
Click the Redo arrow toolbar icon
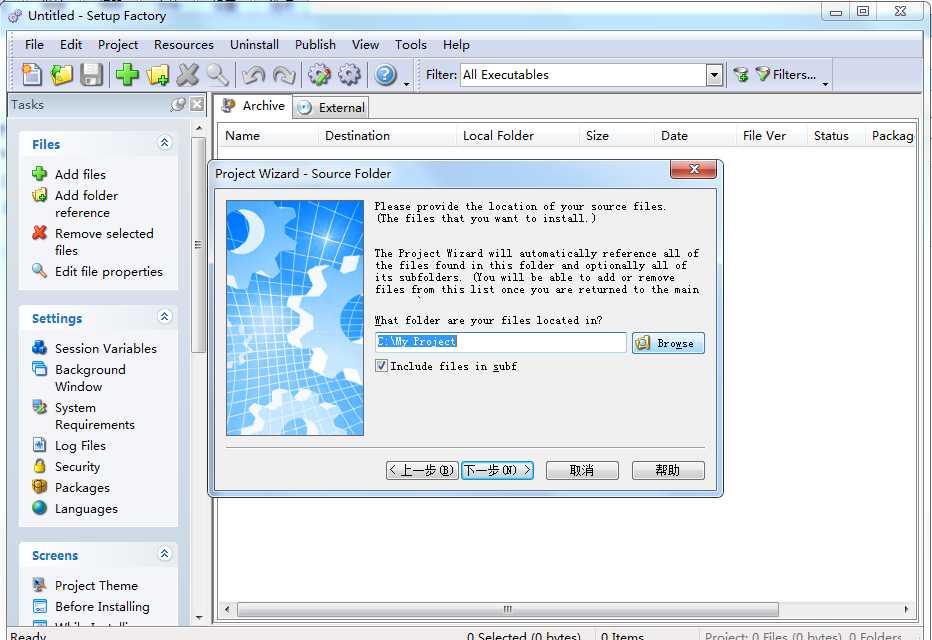pyautogui.click(x=284, y=75)
